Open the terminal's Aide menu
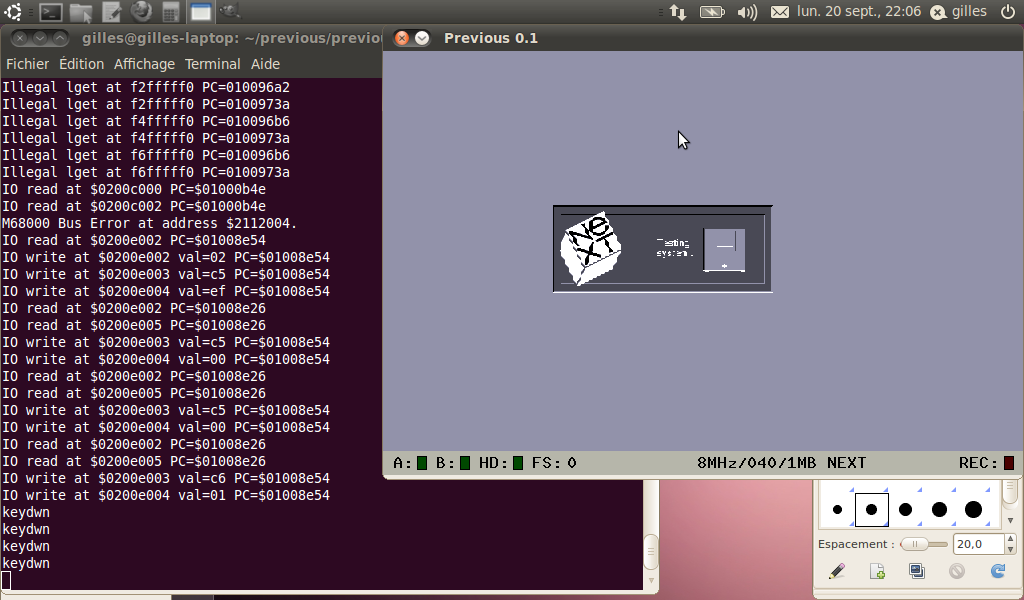This screenshot has height=600, width=1024. tap(265, 64)
